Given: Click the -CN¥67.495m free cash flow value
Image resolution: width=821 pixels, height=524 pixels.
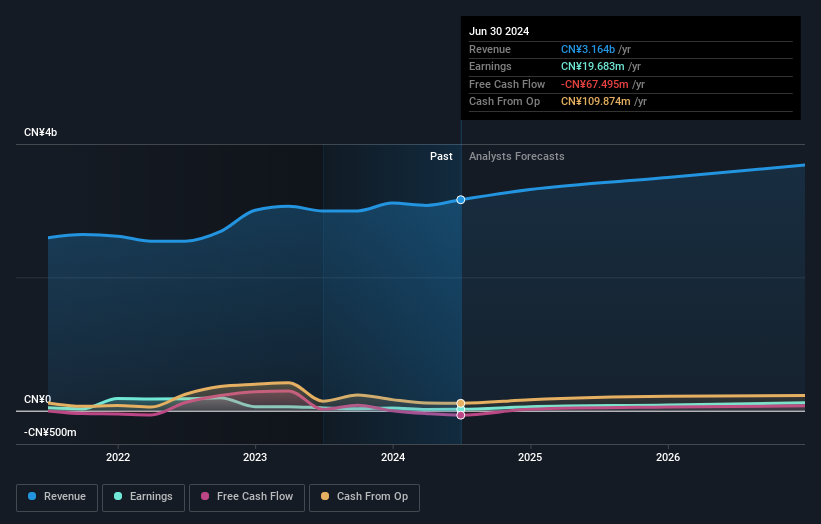Looking at the screenshot, I should [595, 84].
